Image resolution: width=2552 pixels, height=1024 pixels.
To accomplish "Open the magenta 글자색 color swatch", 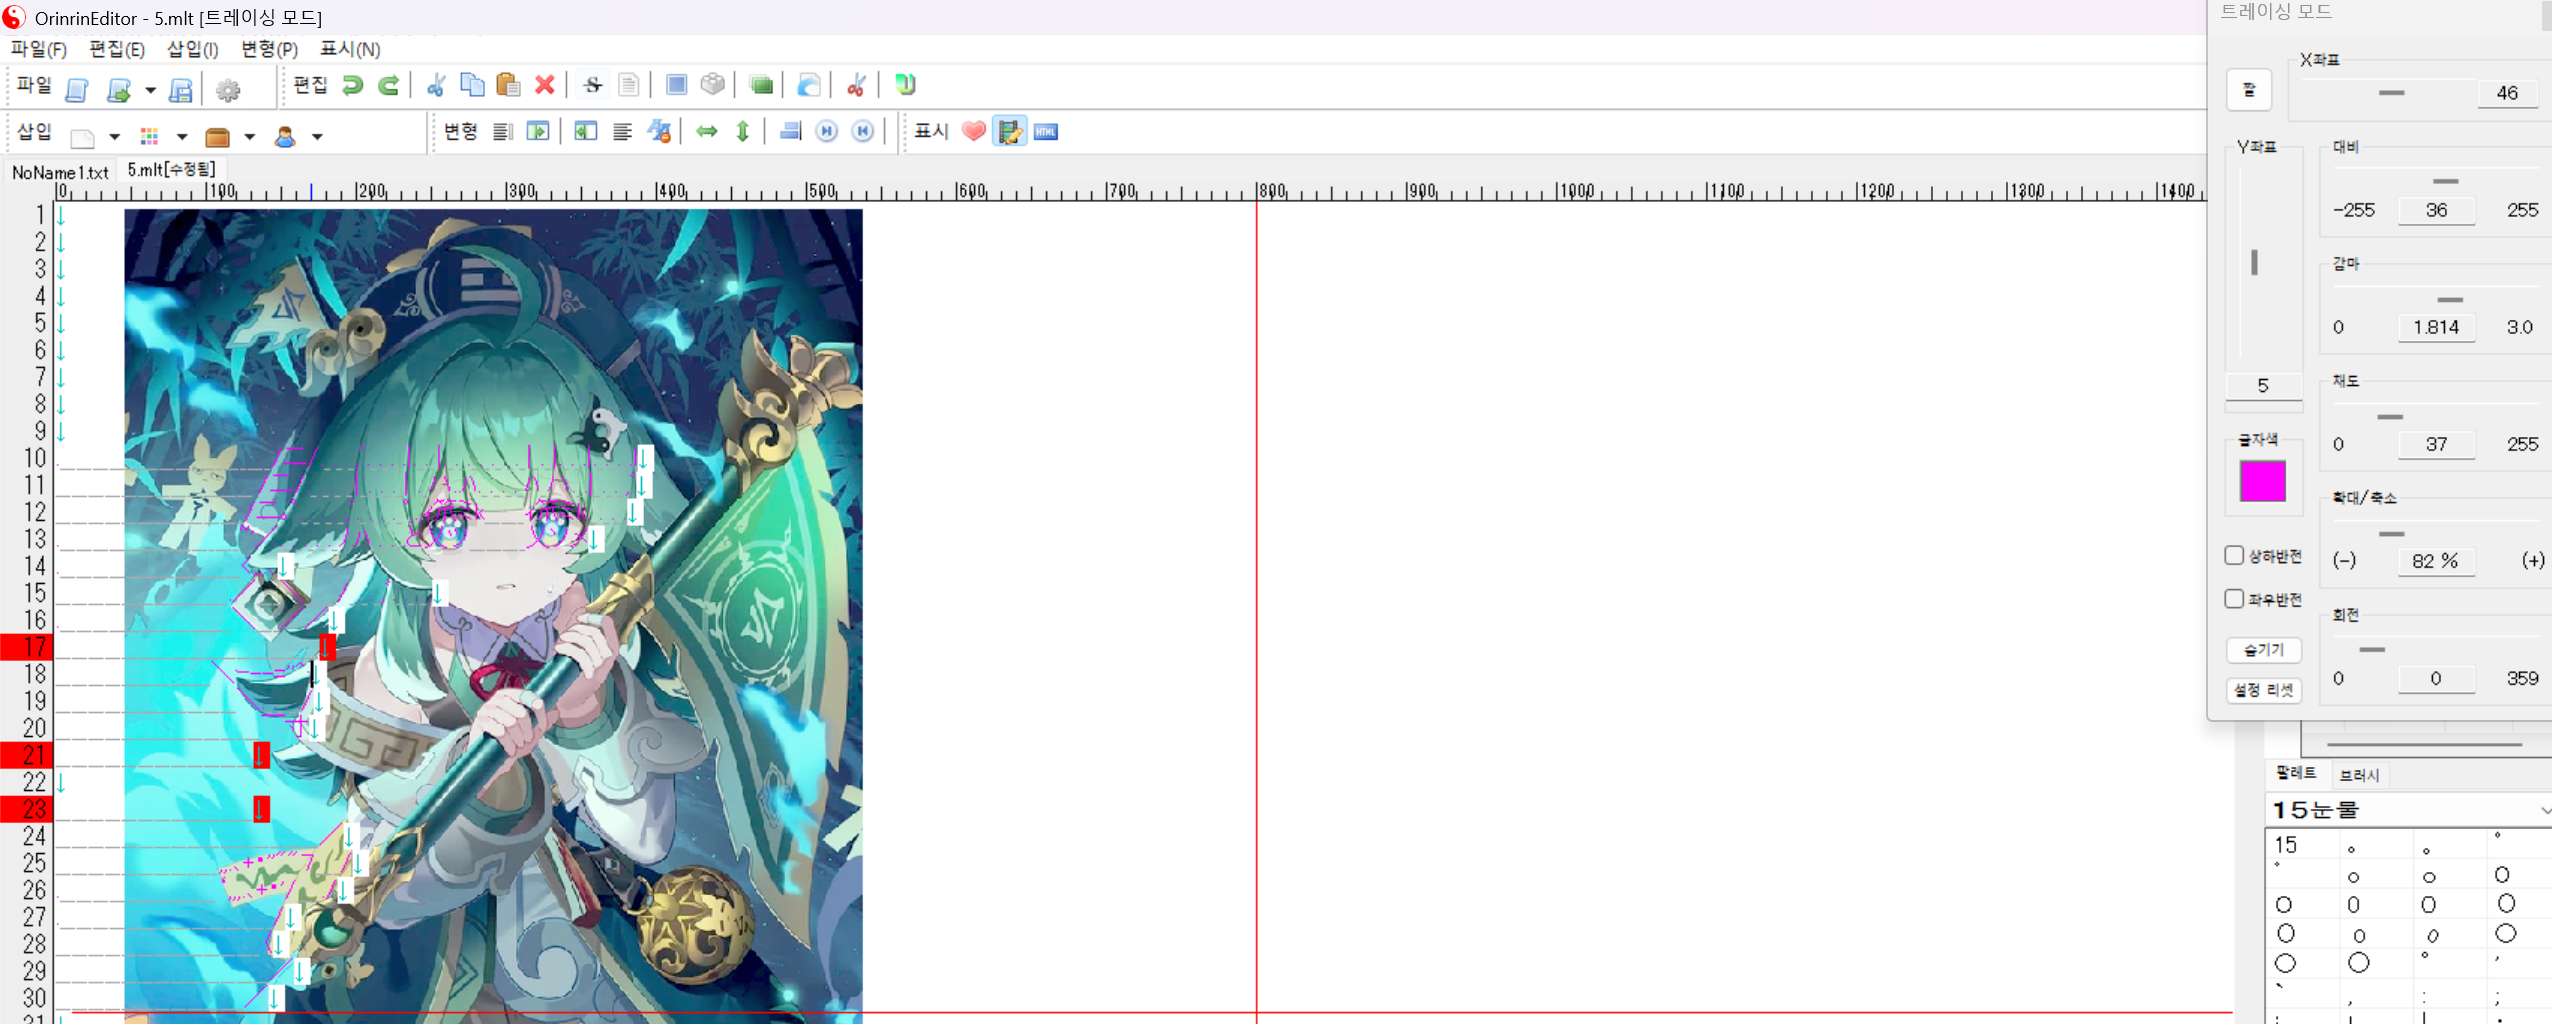I will pos(2262,481).
